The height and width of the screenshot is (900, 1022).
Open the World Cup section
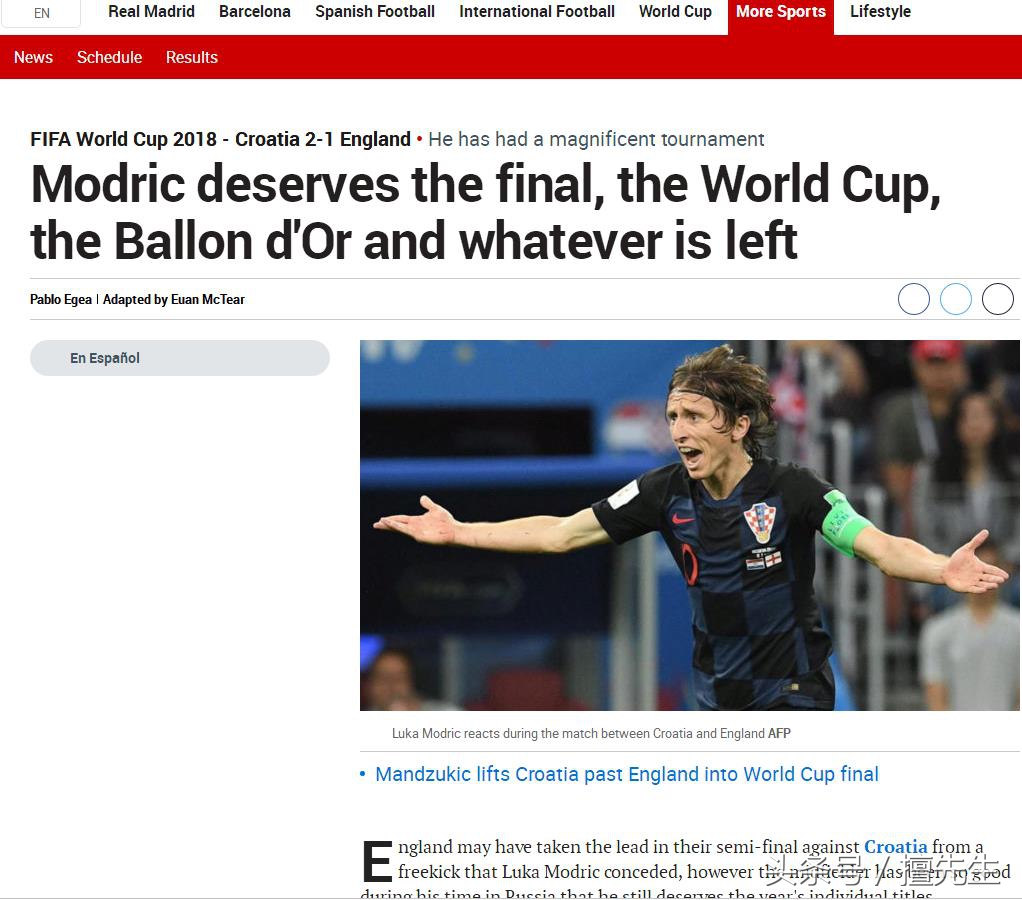point(675,12)
